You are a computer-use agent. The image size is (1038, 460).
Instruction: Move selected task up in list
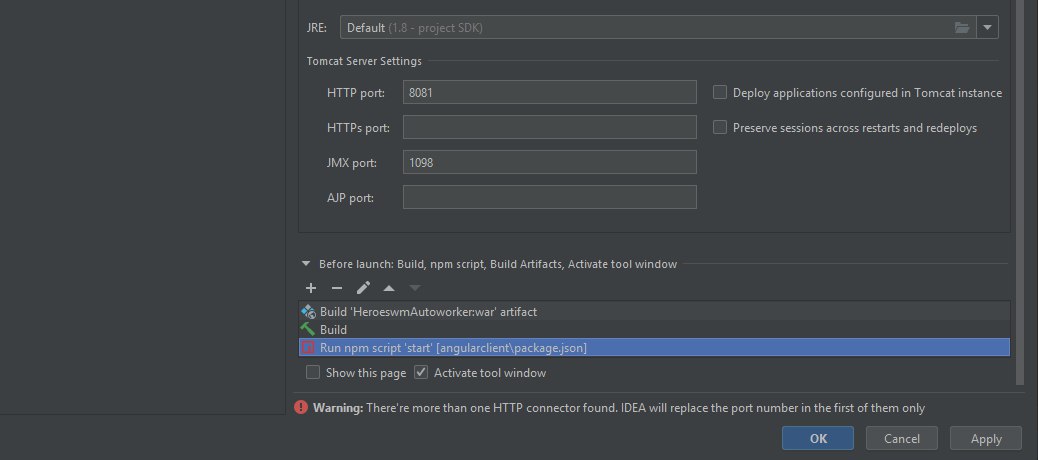pyautogui.click(x=389, y=288)
